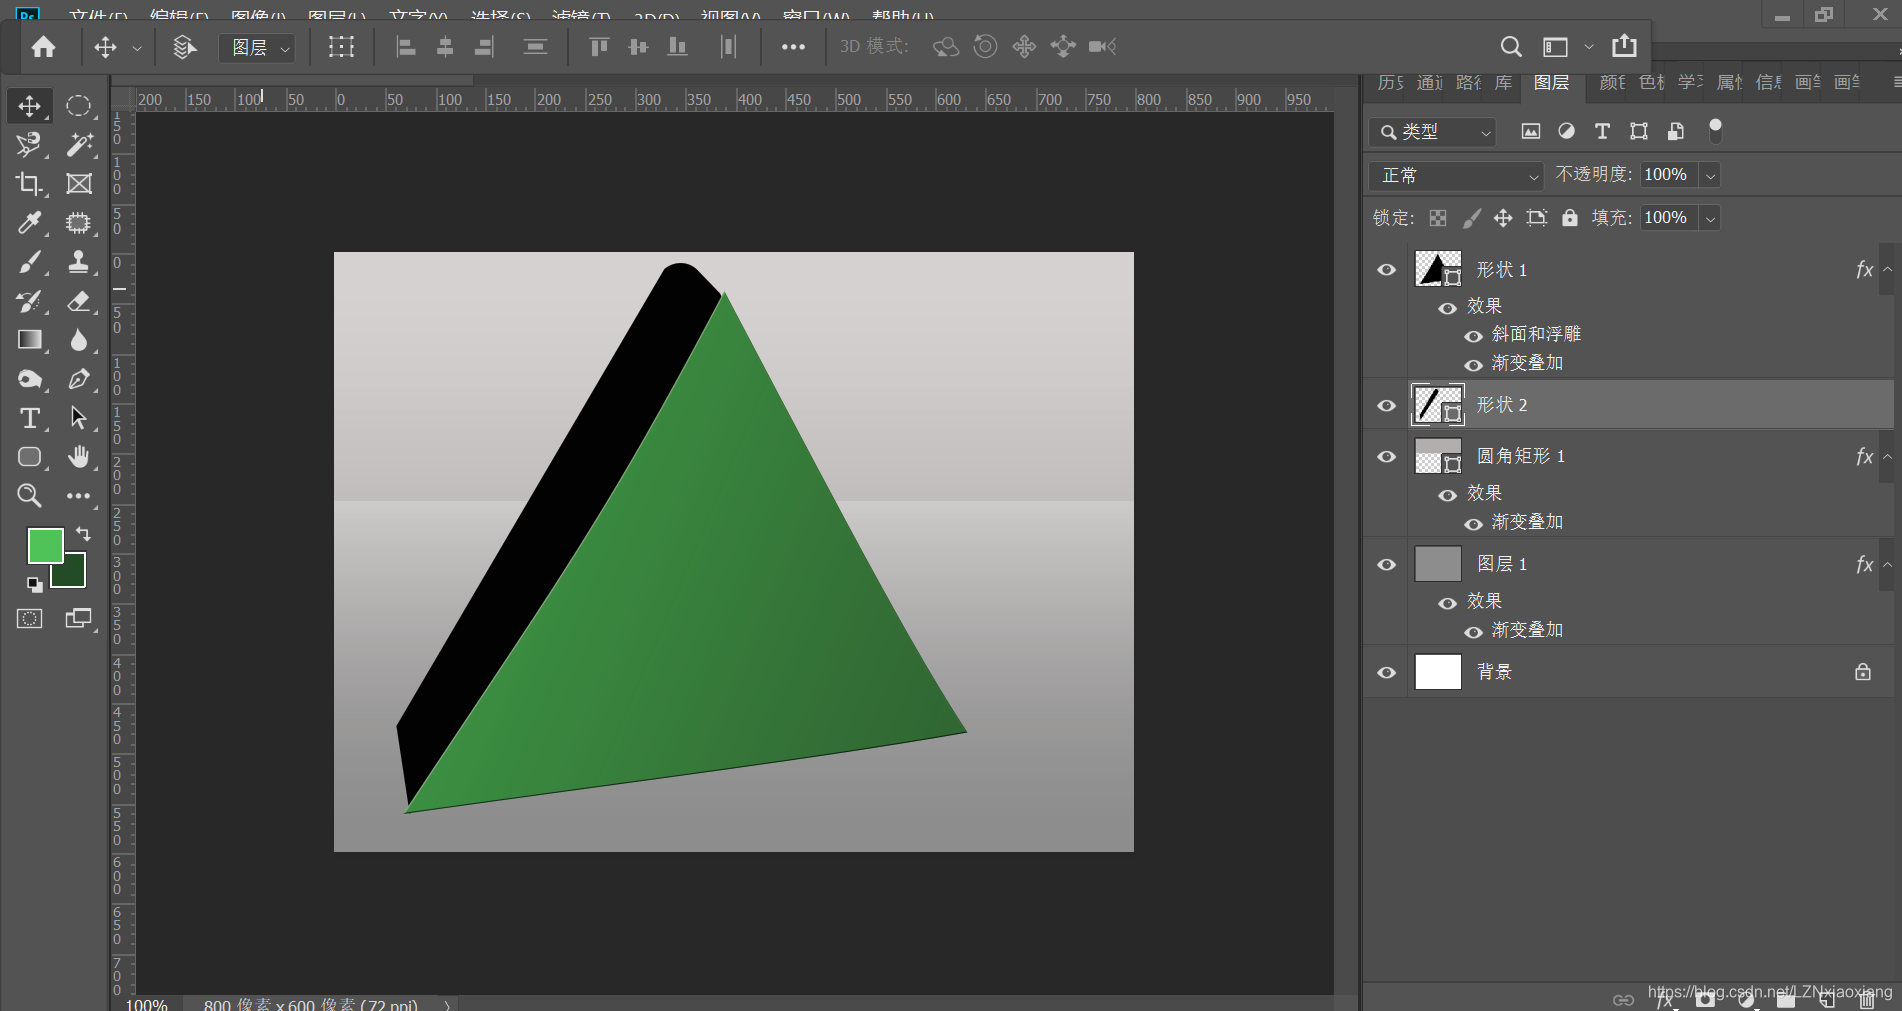
Task: Collapse effects of 图层 1 layer
Action: [x=1887, y=565]
